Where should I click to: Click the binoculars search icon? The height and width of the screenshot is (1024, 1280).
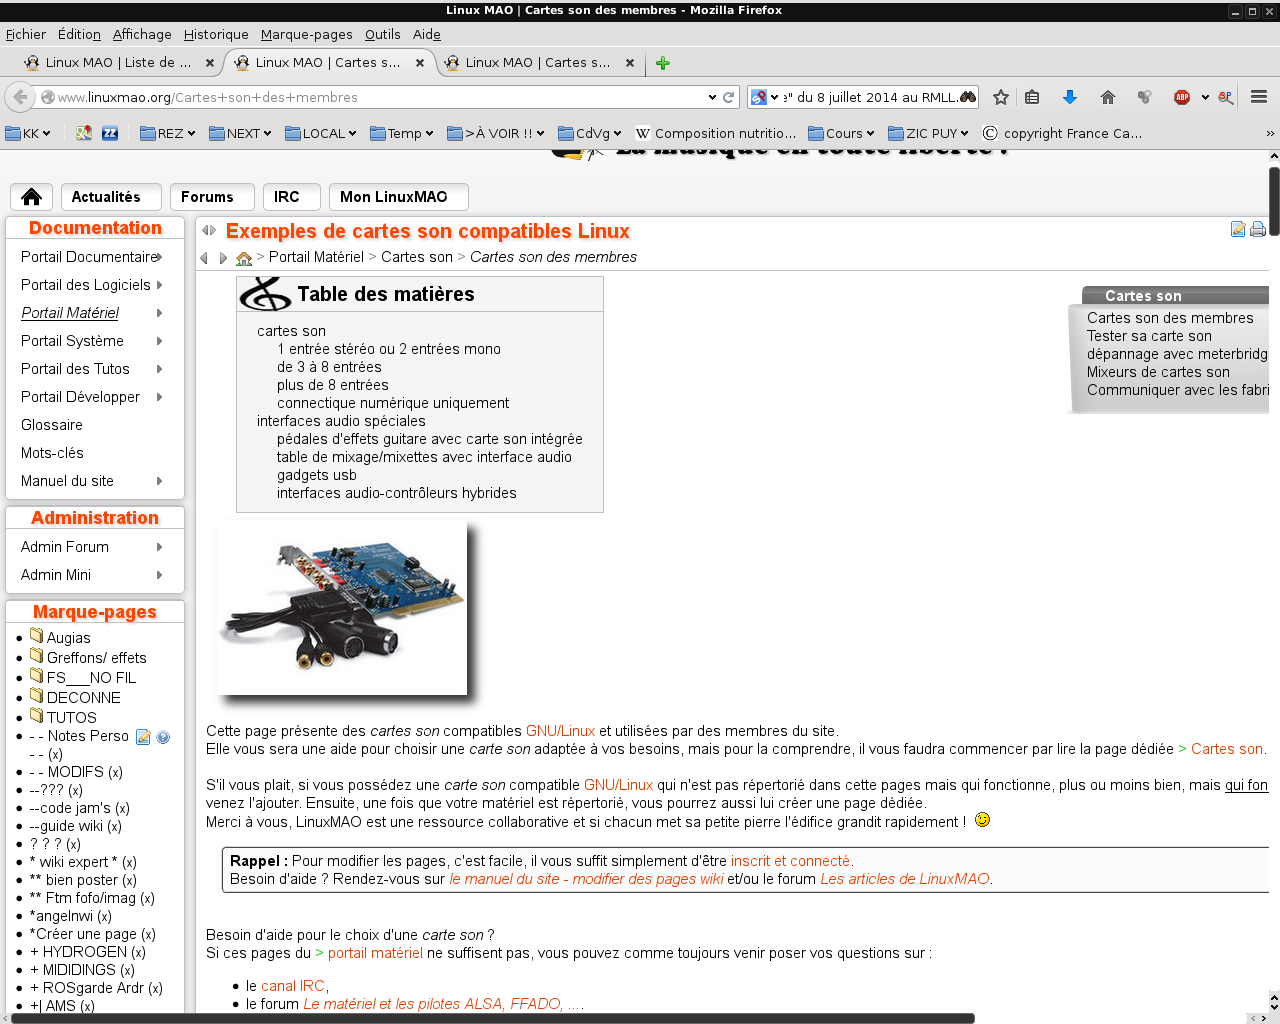click(x=967, y=97)
